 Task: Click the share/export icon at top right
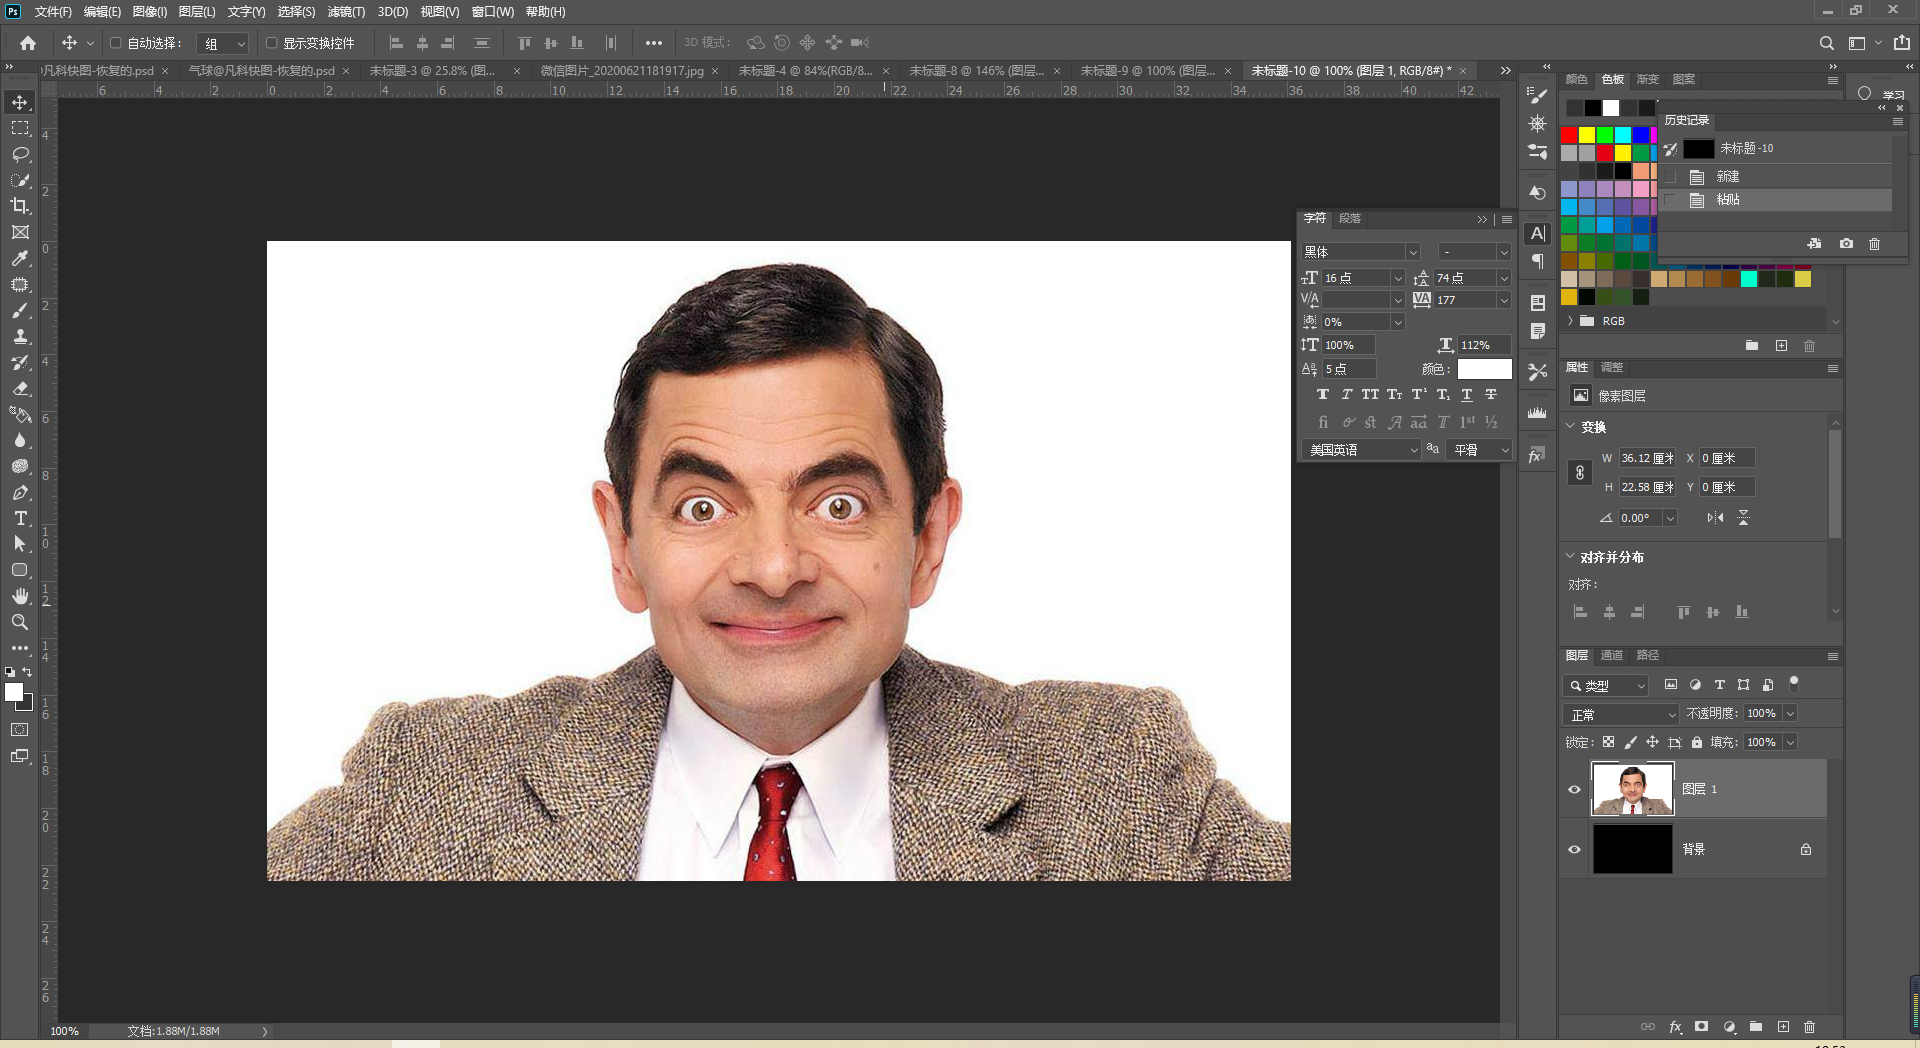click(x=1902, y=43)
